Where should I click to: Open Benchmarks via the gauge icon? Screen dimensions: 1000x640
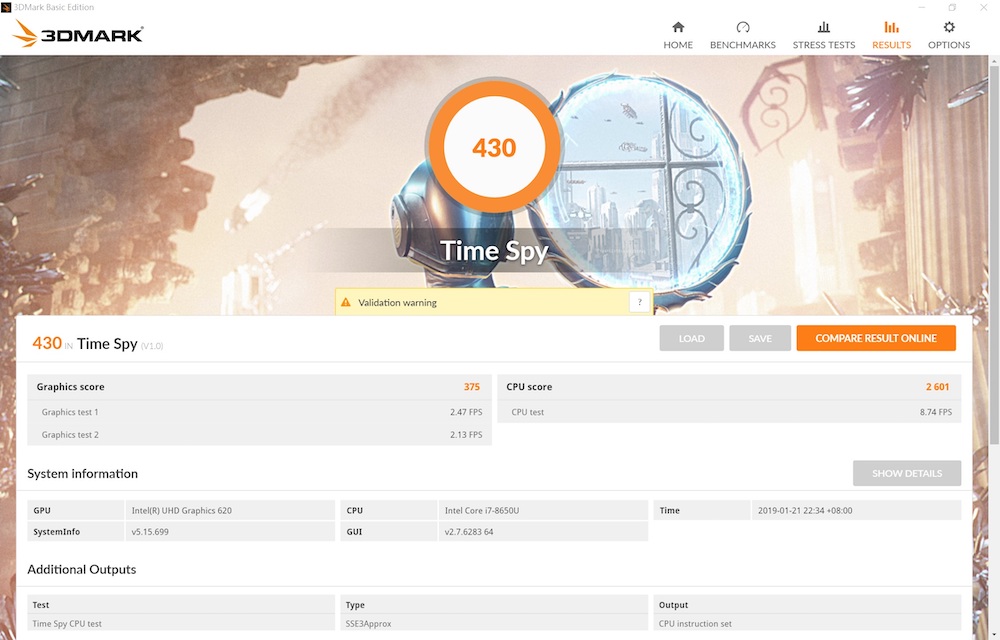(742, 28)
